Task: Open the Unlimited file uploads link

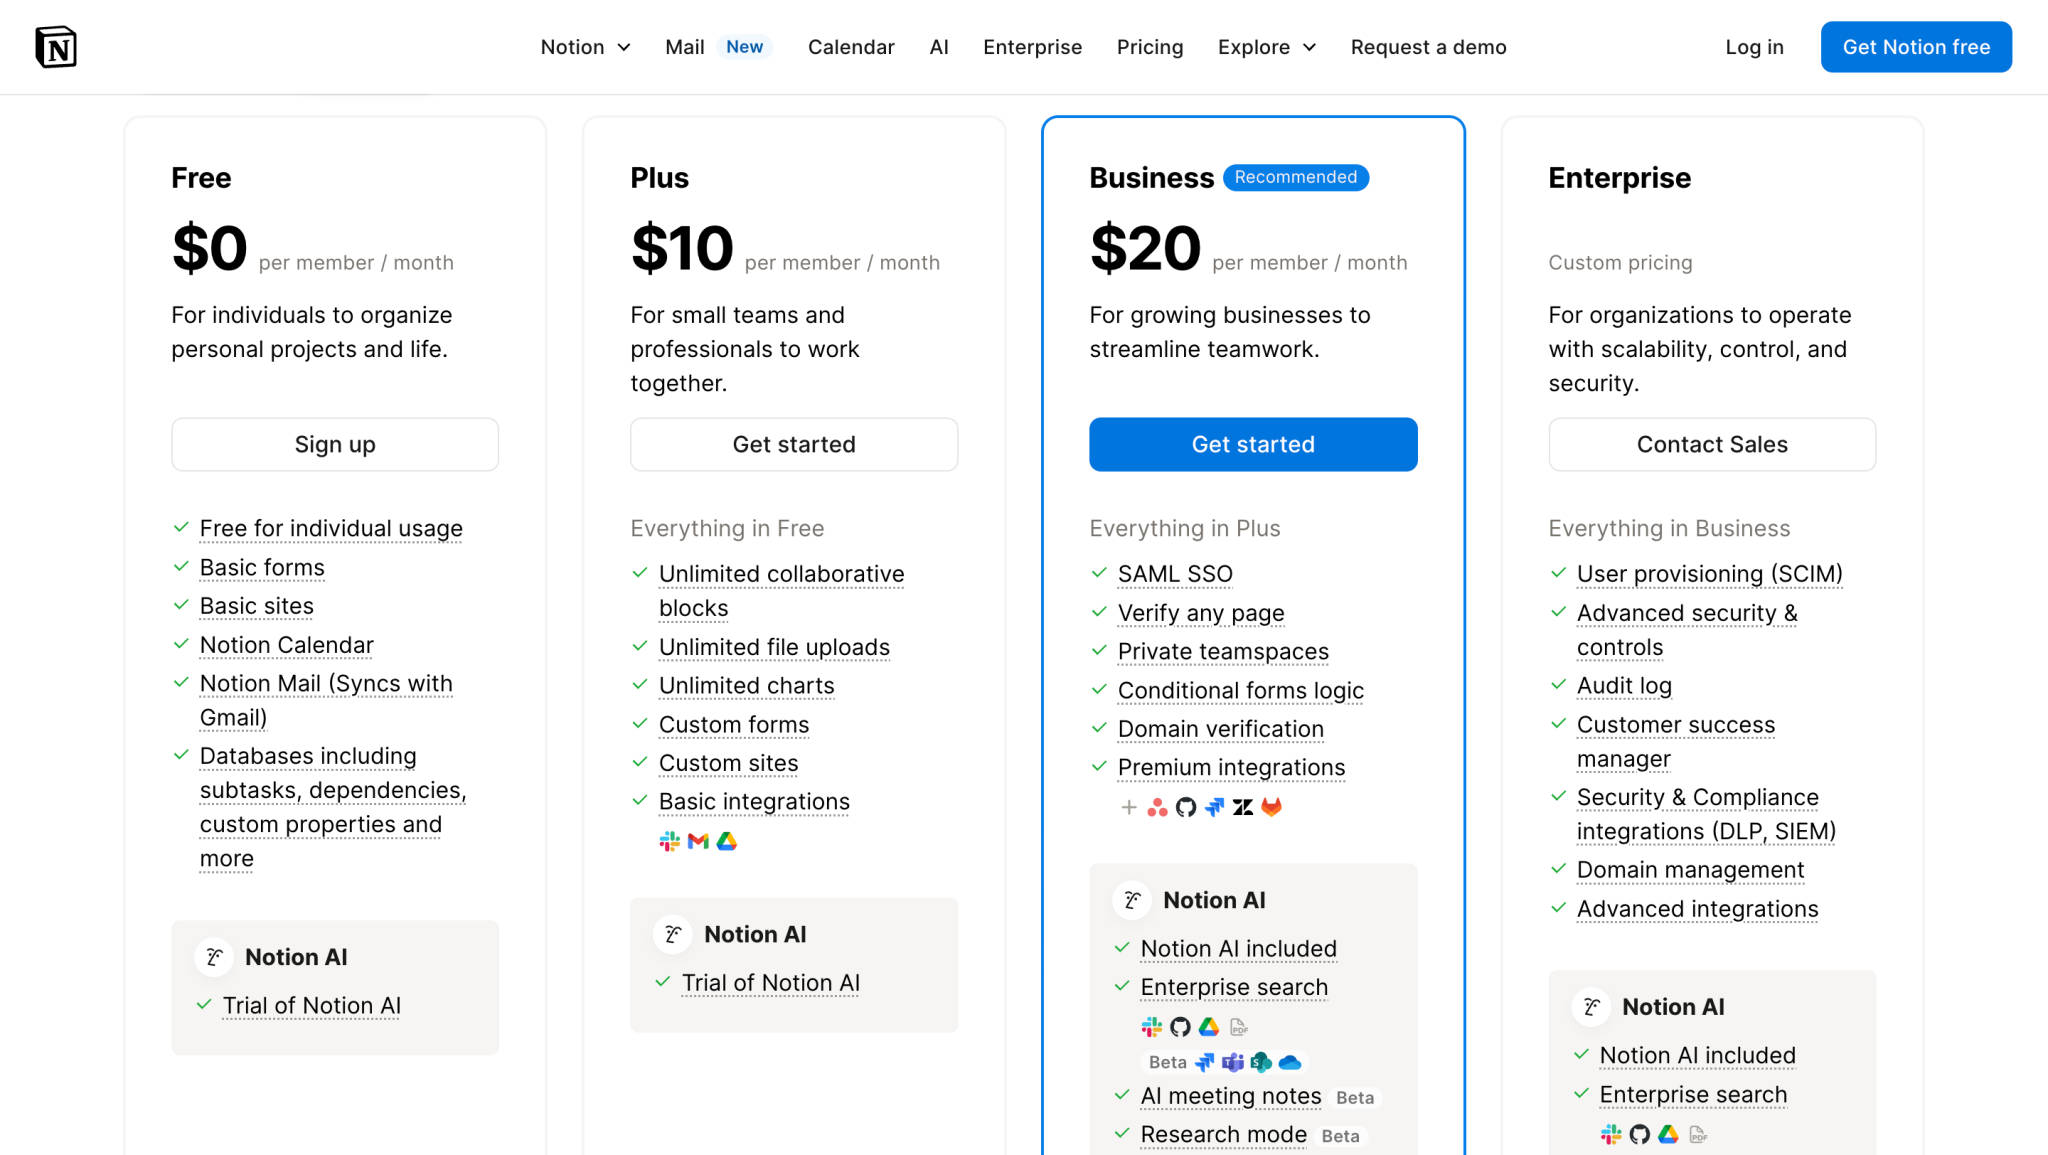Action: (x=774, y=647)
